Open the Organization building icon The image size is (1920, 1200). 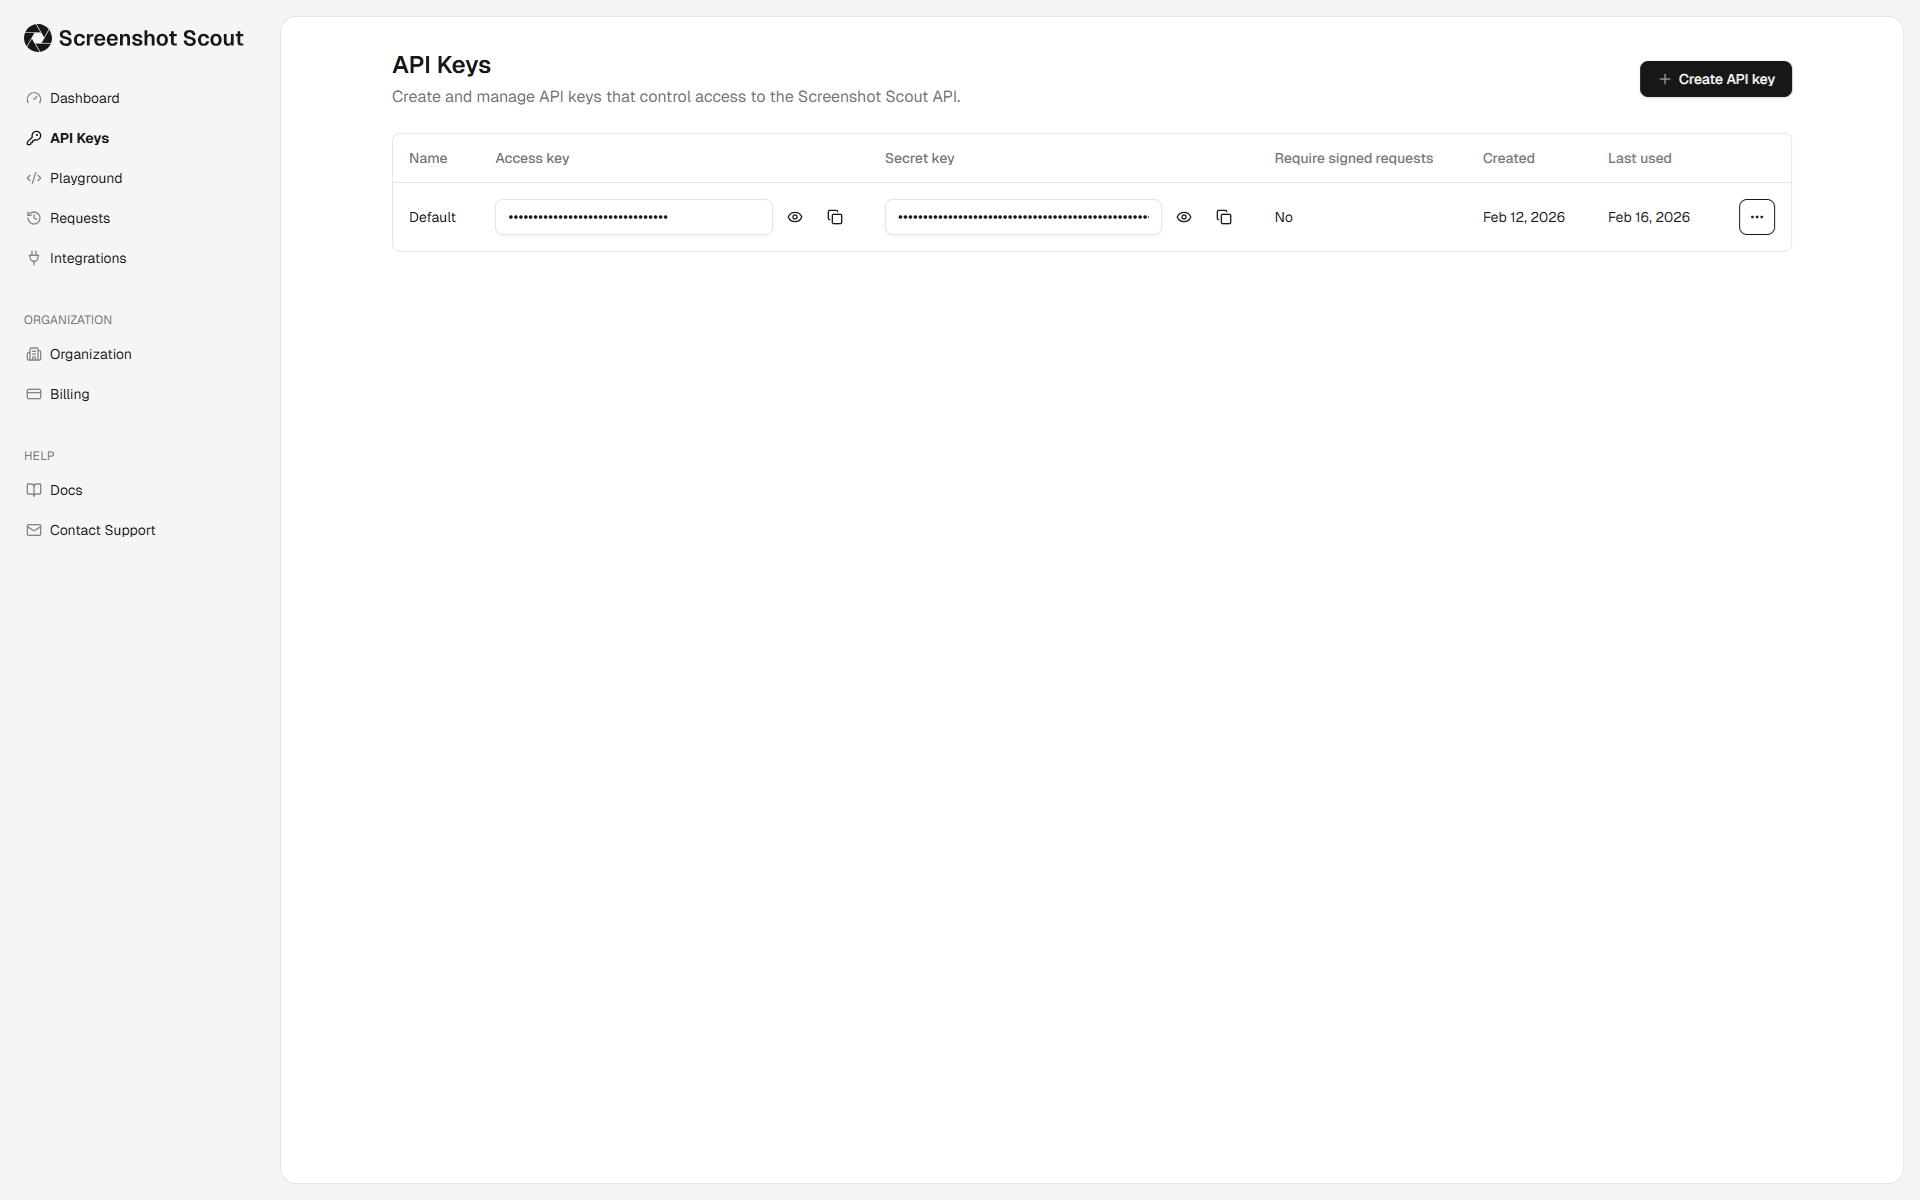[34, 354]
